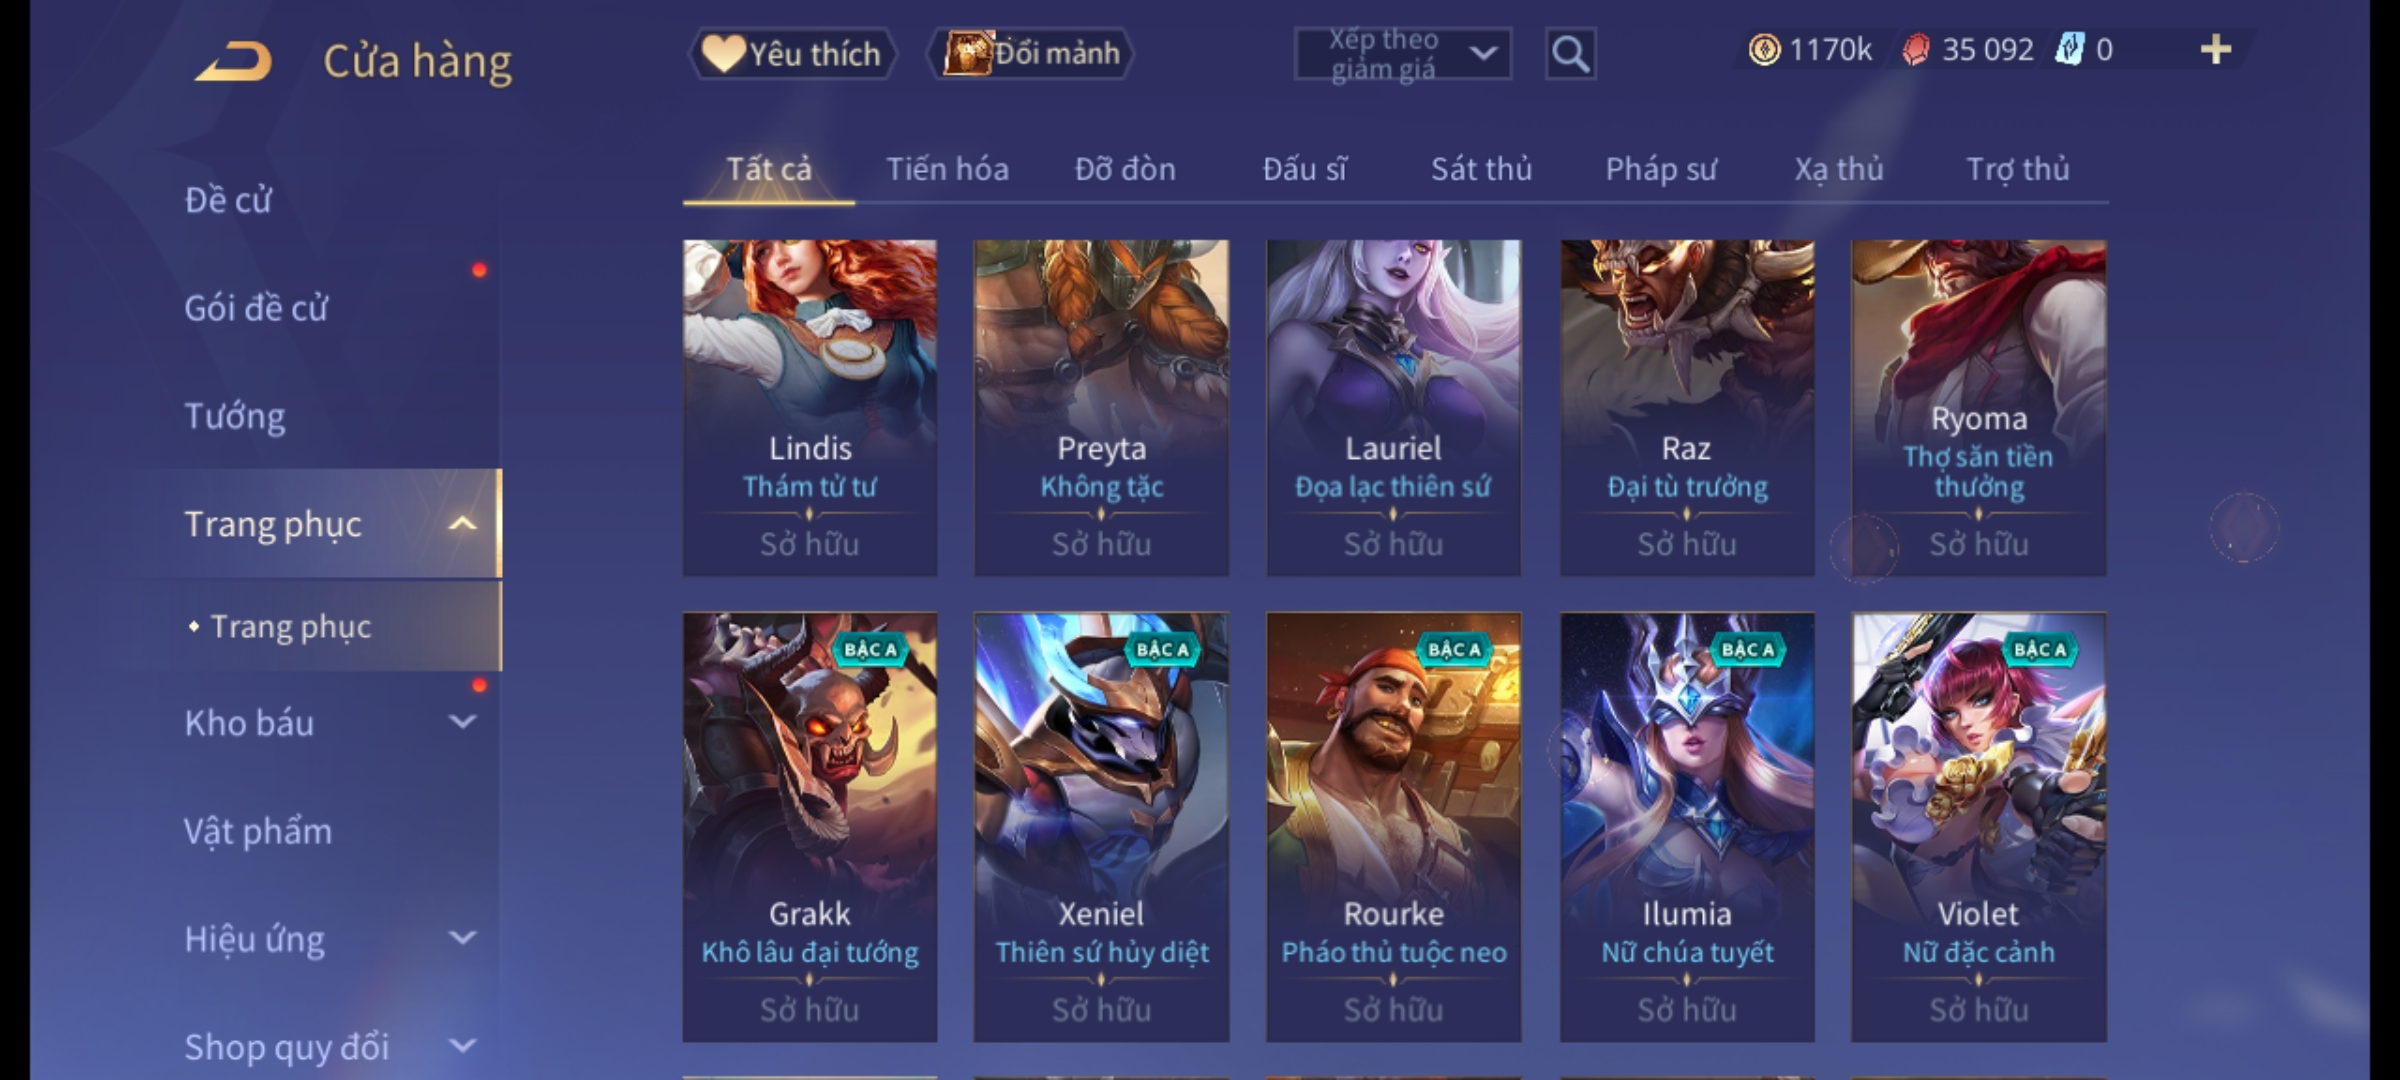Viewport: 2400px width, 1080px height.
Task: Go back using the gold arrow icon
Action: pyautogui.click(x=234, y=61)
